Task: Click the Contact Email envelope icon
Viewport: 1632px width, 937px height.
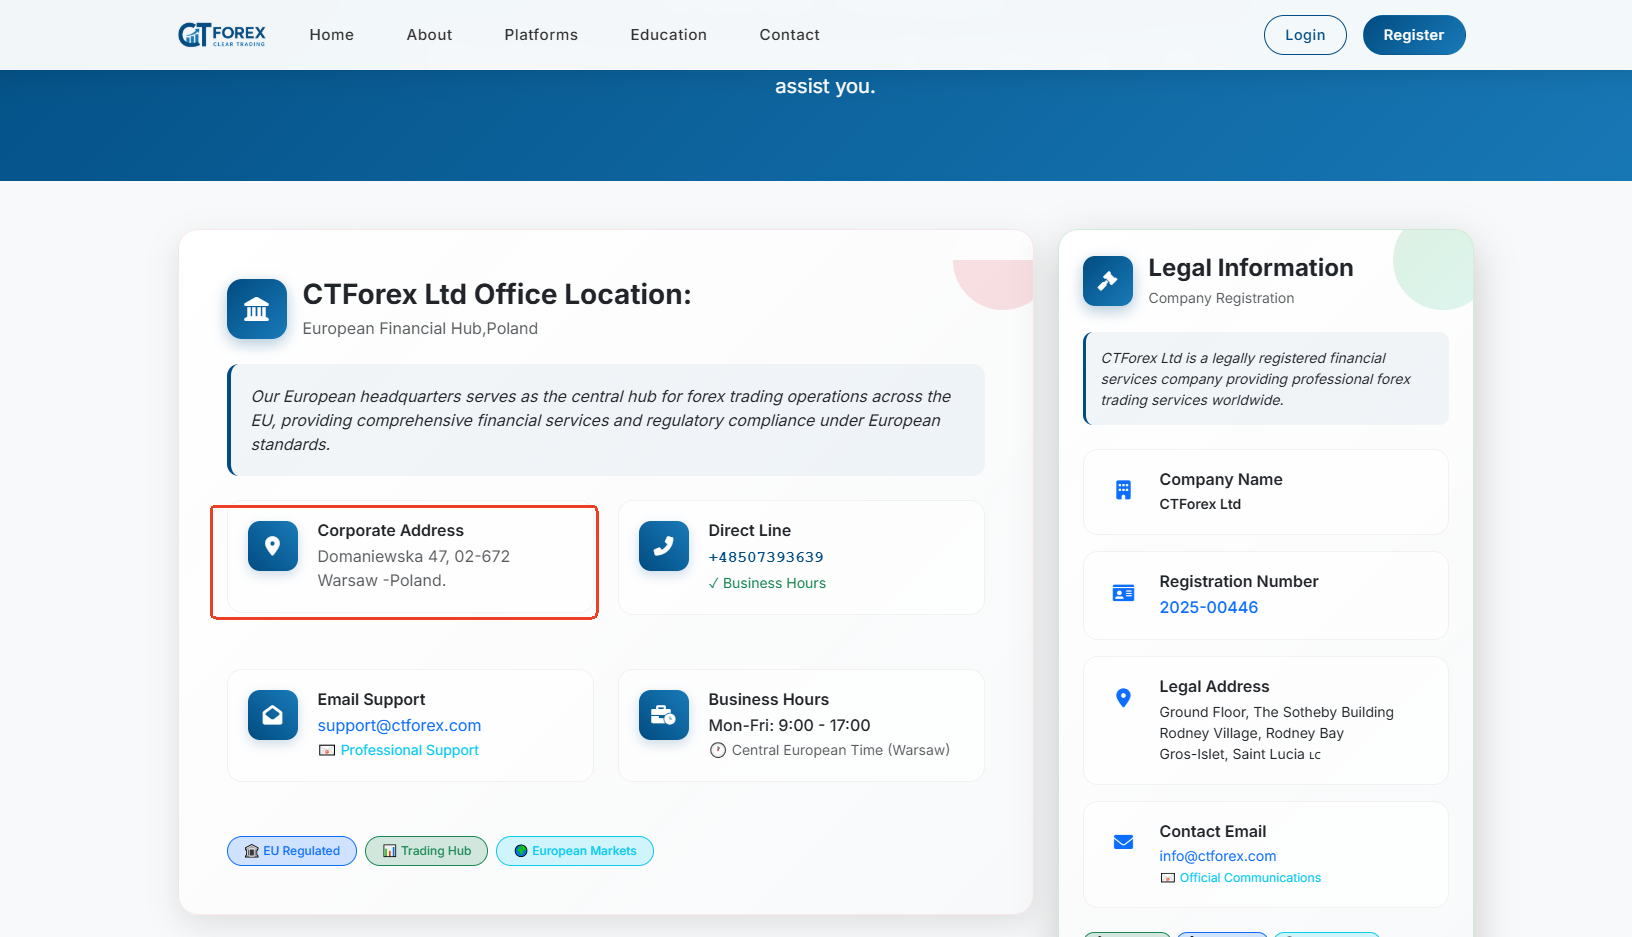Action: [x=1123, y=842]
